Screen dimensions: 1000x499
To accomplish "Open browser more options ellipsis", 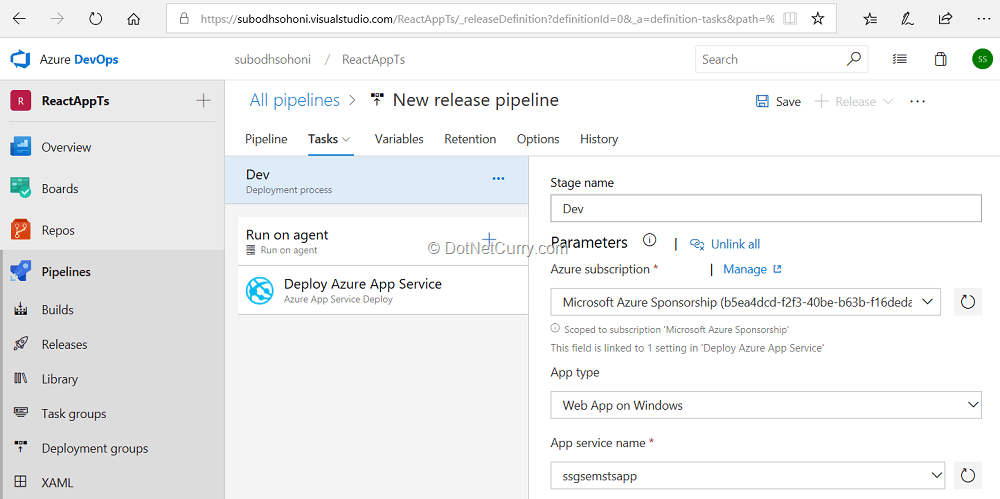I will coord(983,19).
